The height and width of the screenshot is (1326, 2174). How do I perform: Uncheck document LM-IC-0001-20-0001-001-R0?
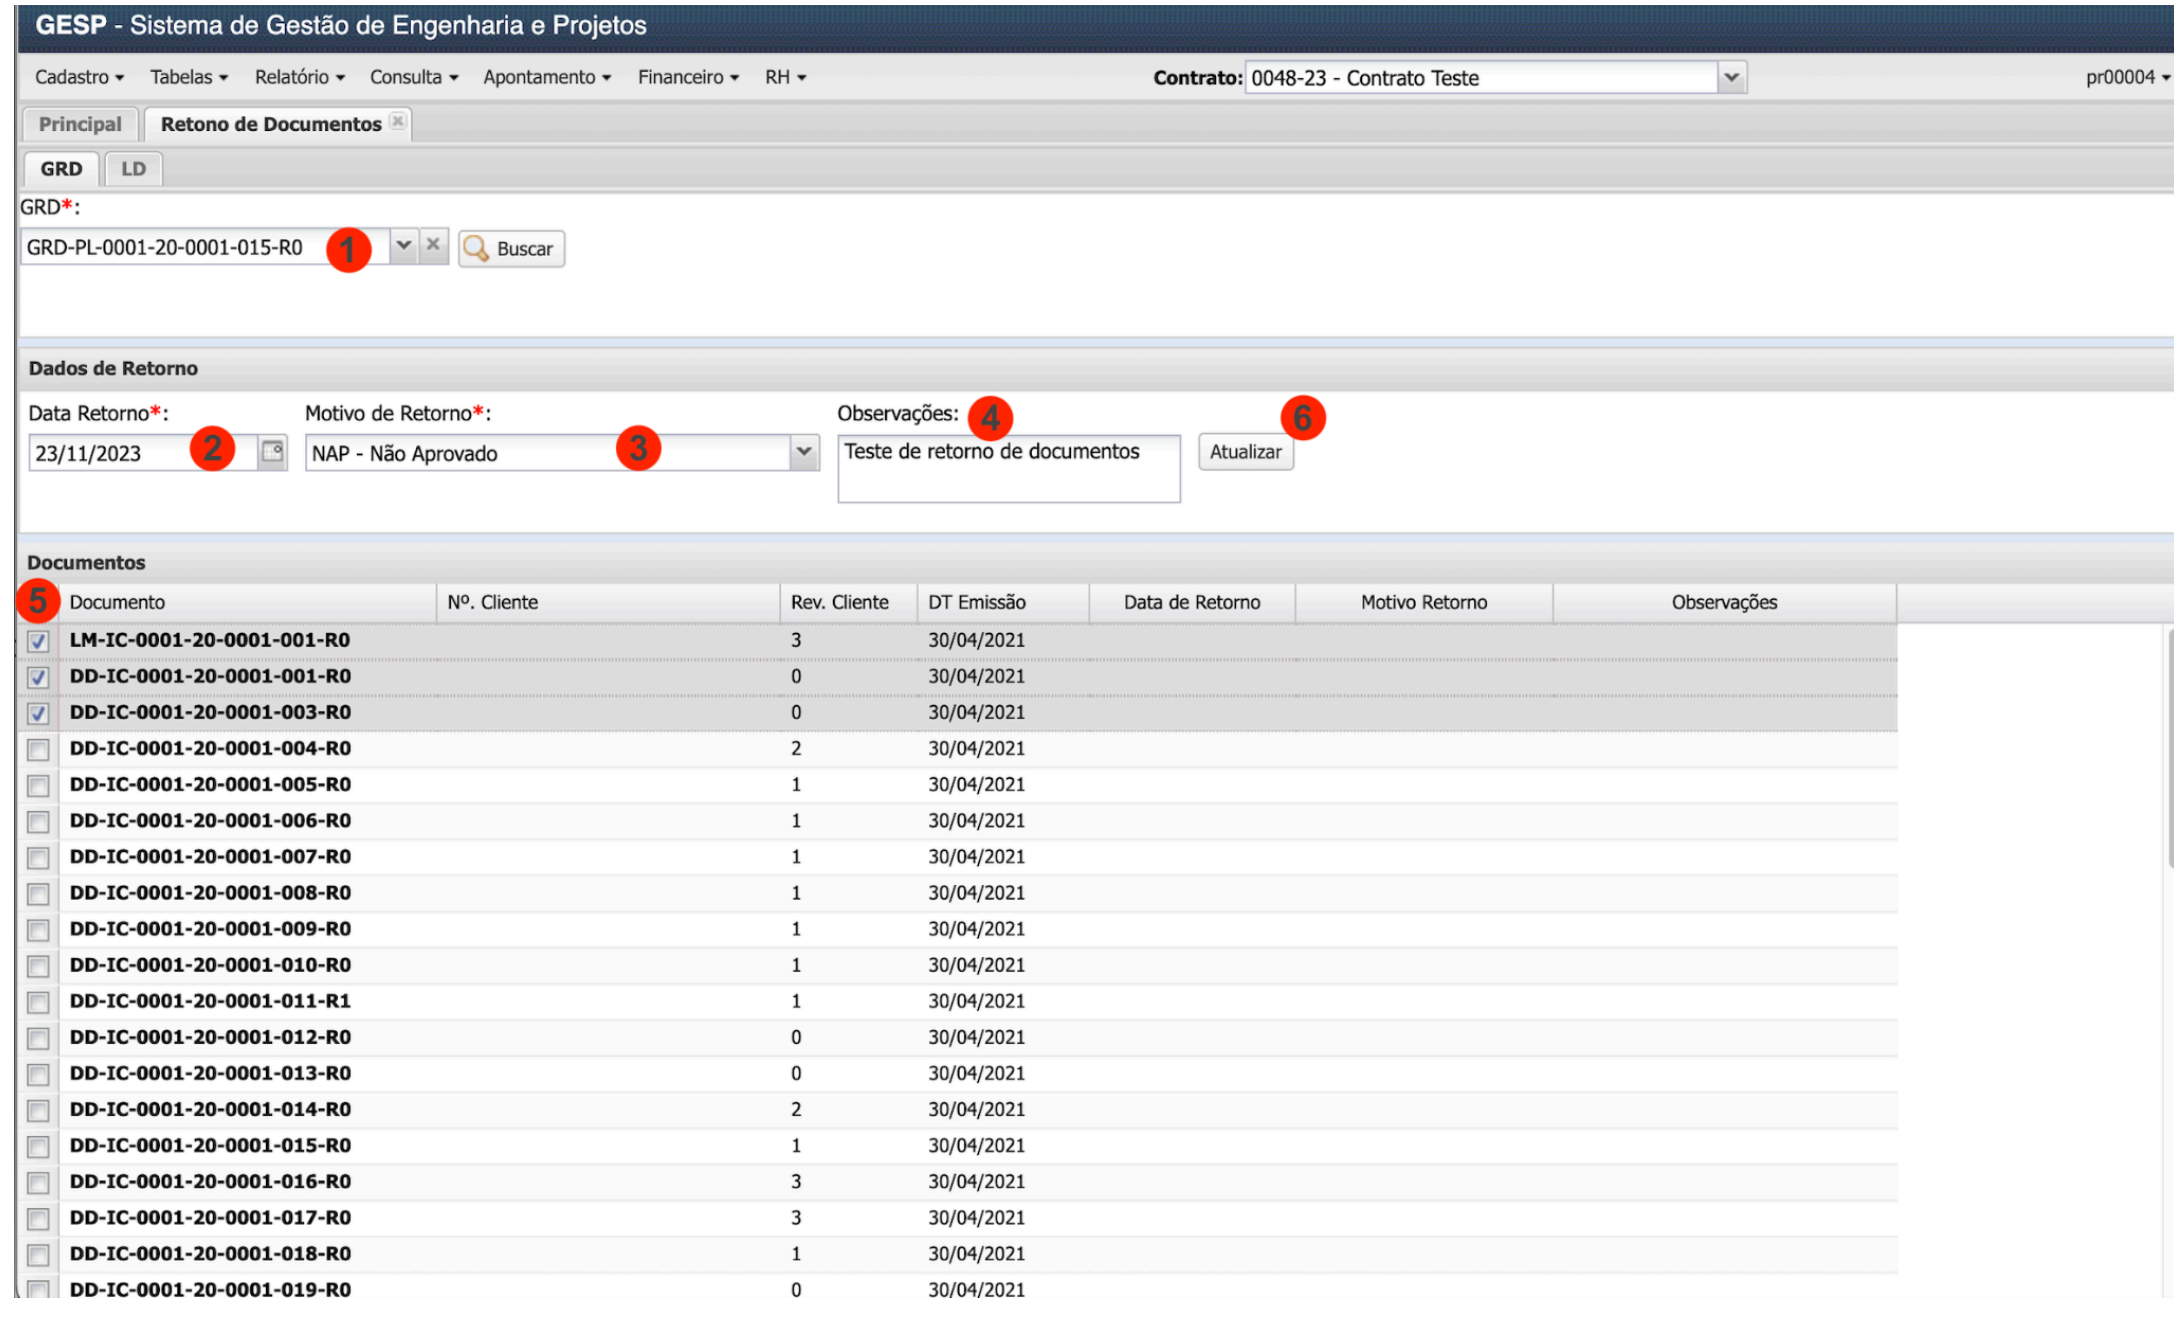click(x=38, y=641)
